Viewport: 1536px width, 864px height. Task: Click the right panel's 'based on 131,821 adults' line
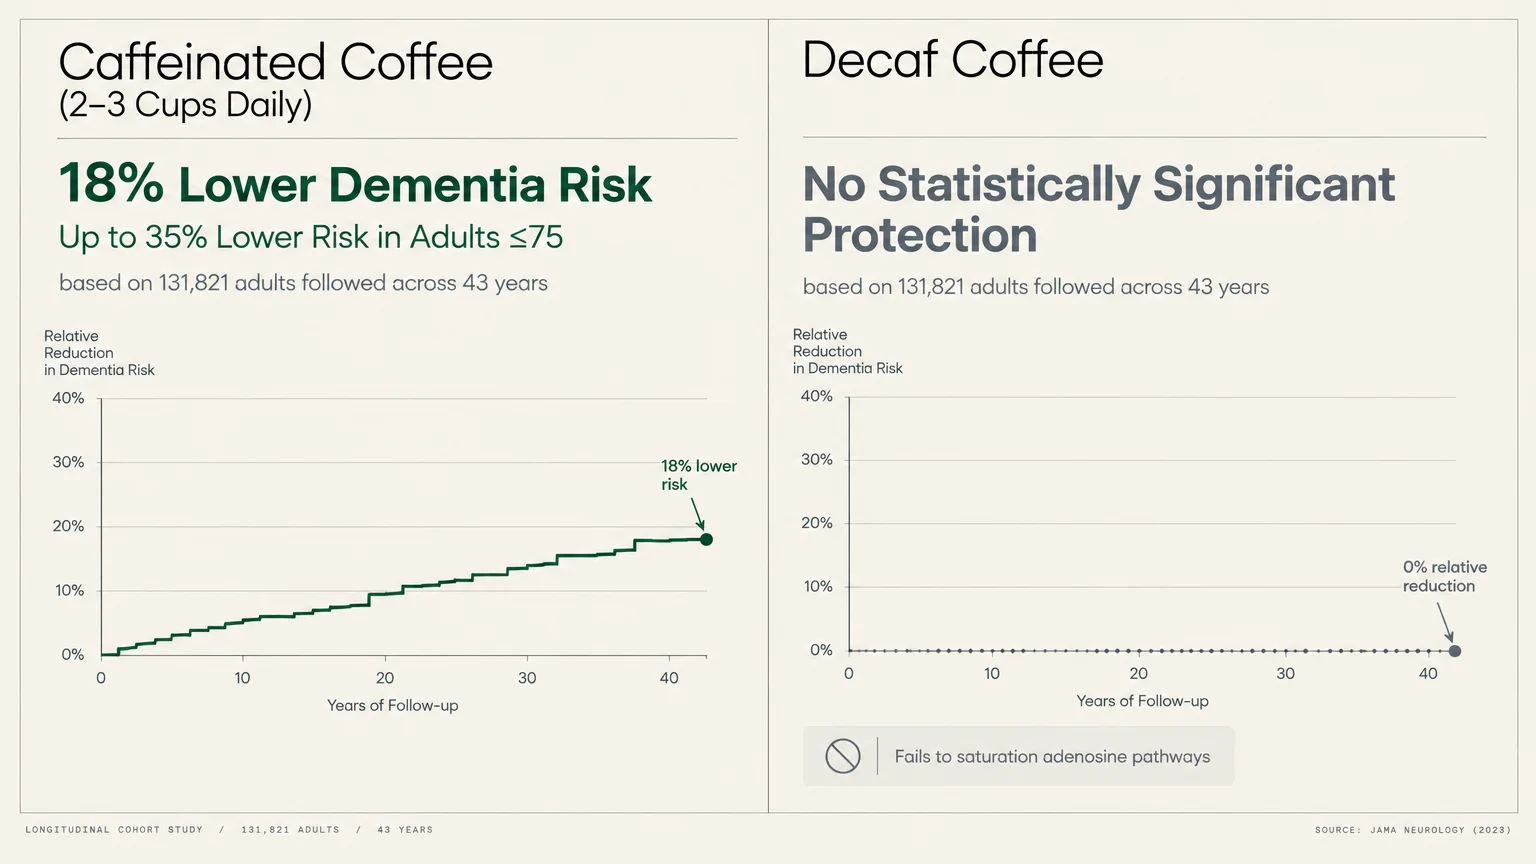[x=1036, y=287]
